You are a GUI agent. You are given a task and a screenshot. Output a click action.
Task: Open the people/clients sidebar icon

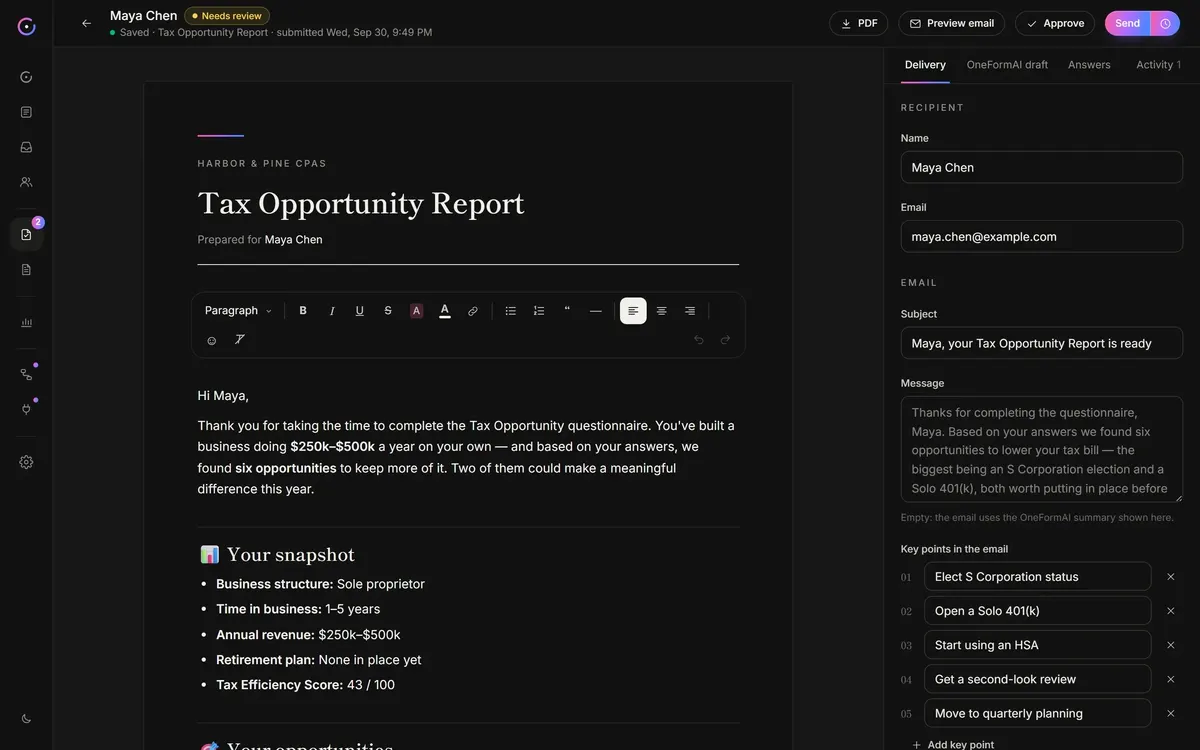pyautogui.click(x=26, y=182)
